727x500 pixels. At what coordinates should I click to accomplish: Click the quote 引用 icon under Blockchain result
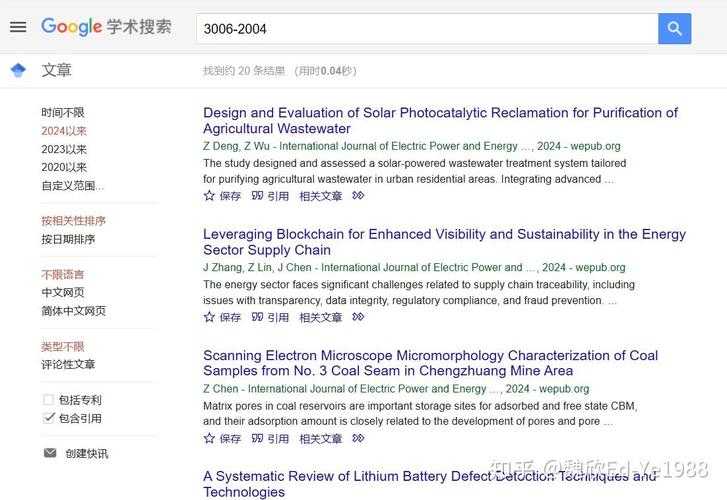(x=258, y=317)
